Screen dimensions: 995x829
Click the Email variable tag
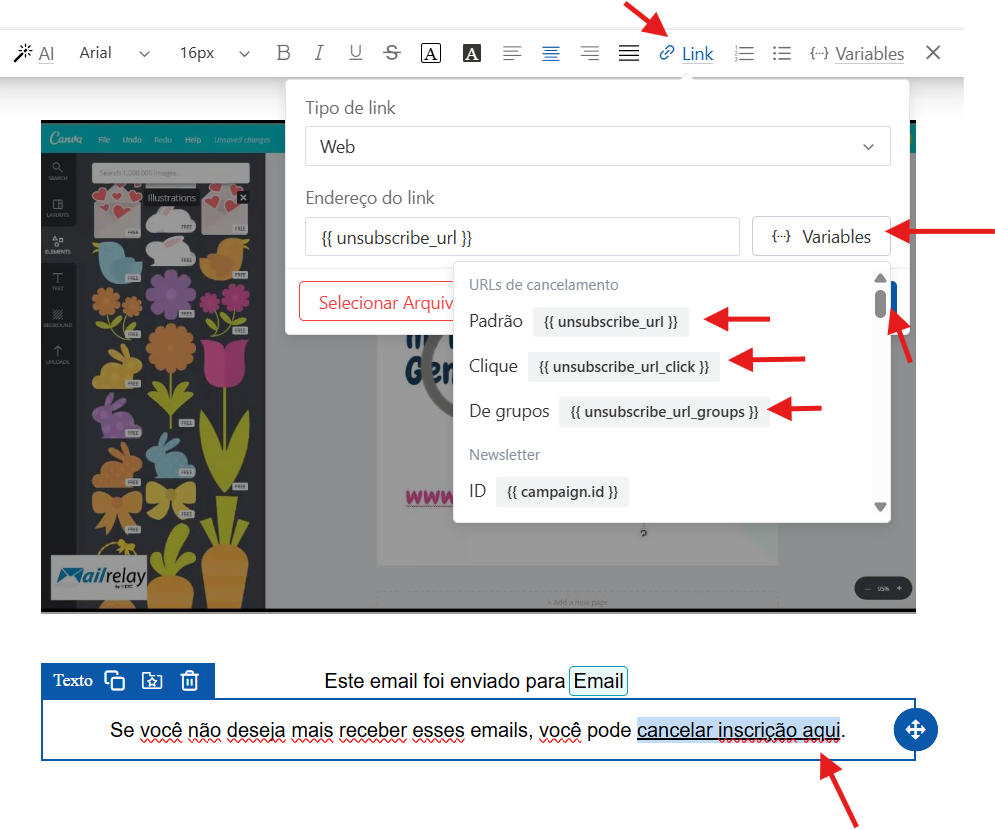[x=598, y=681]
